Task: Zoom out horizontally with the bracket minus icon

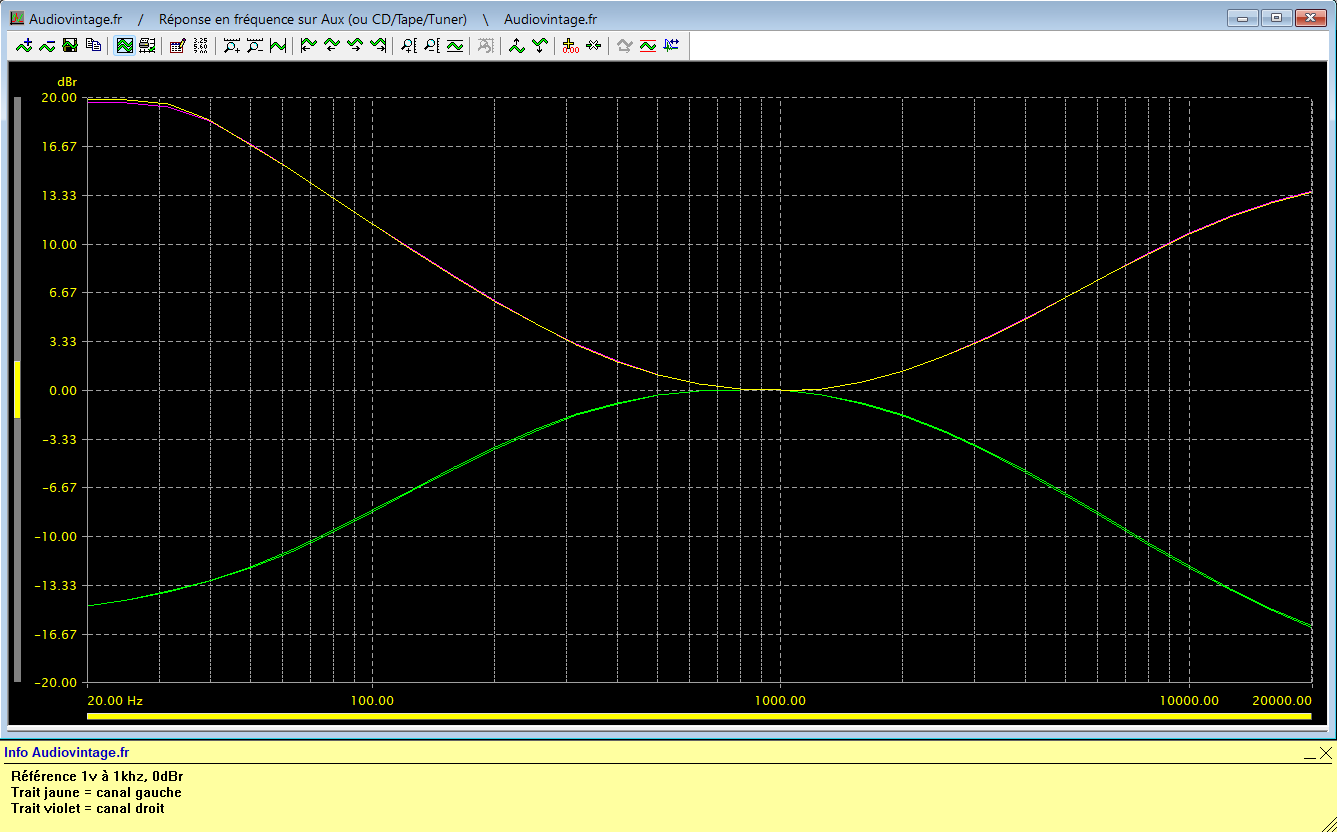Action: 254,45
